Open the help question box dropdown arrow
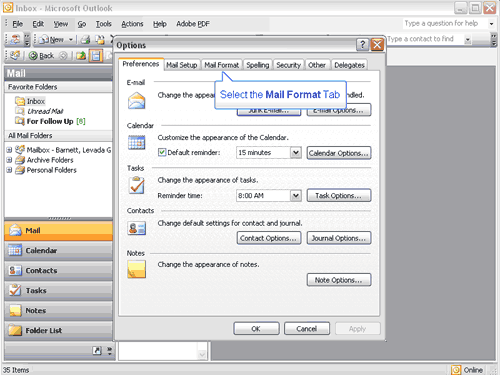 pos(491,24)
